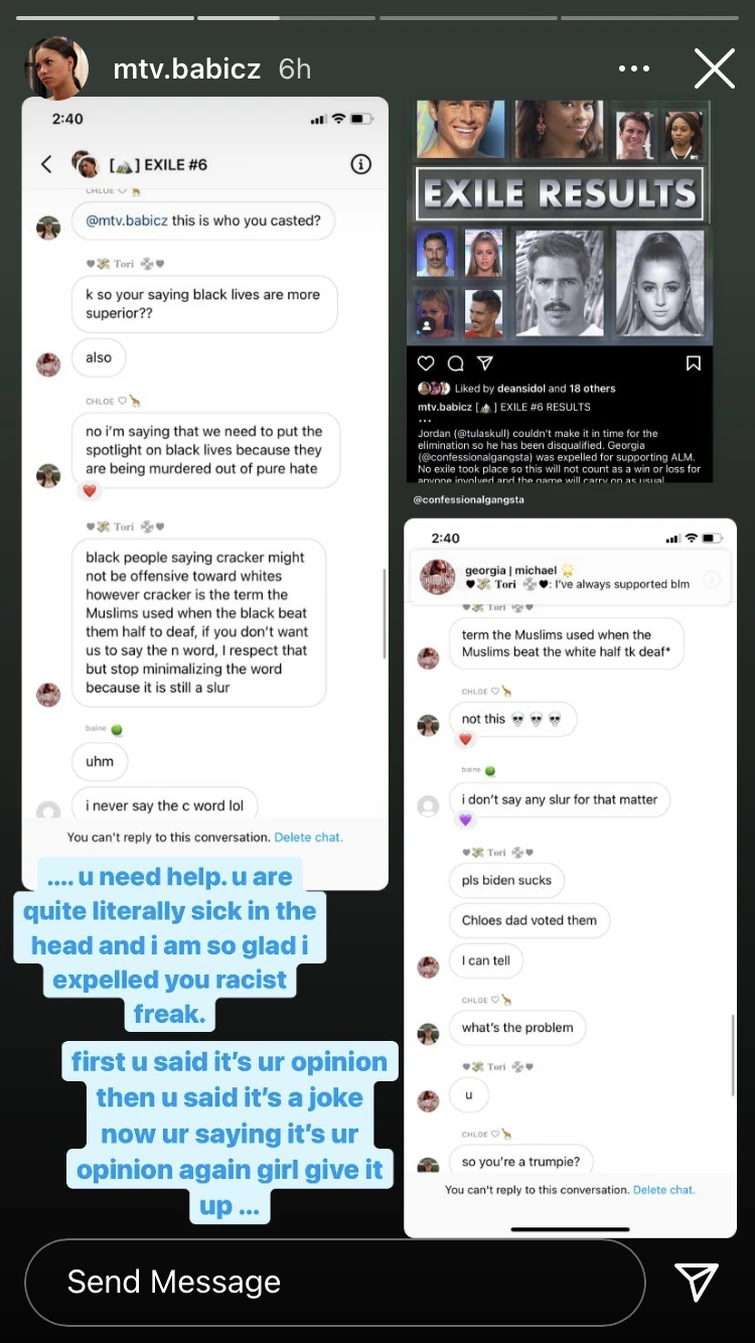Tap the first story progress bar segment
This screenshot has width=755, height=1343.
point(102,17)
